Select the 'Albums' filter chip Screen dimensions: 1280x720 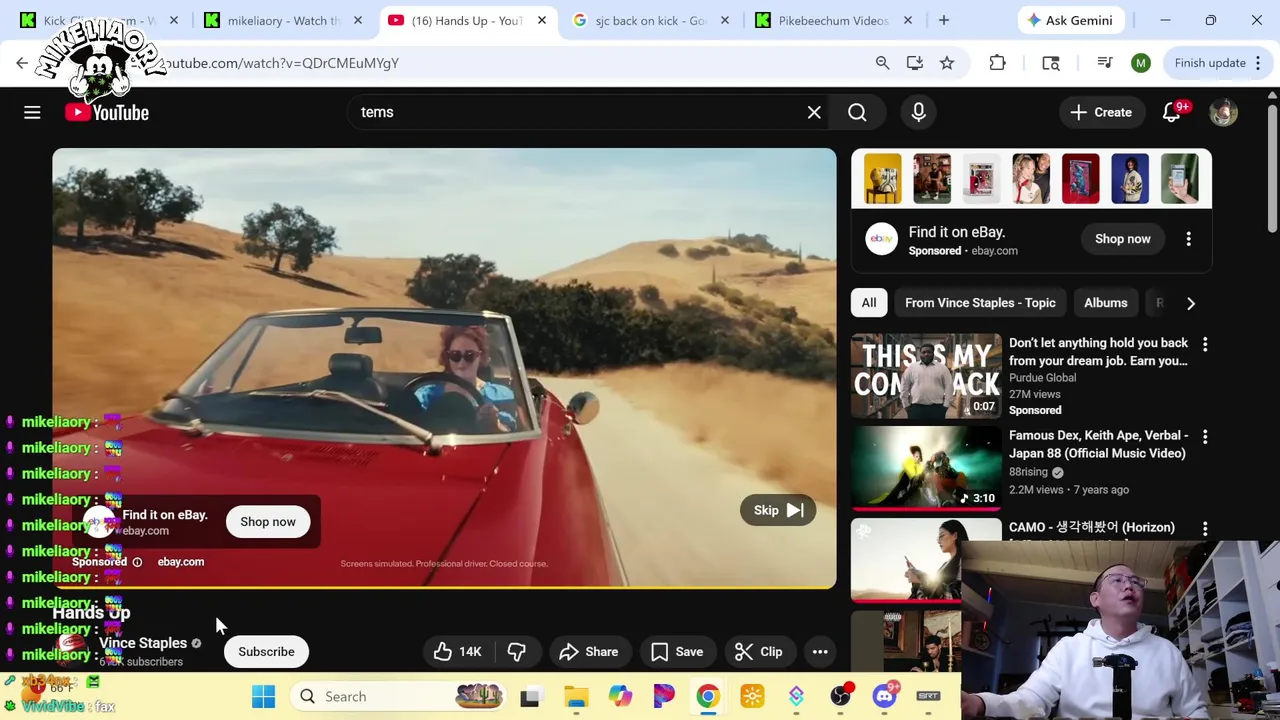[x=1105, y=303]
